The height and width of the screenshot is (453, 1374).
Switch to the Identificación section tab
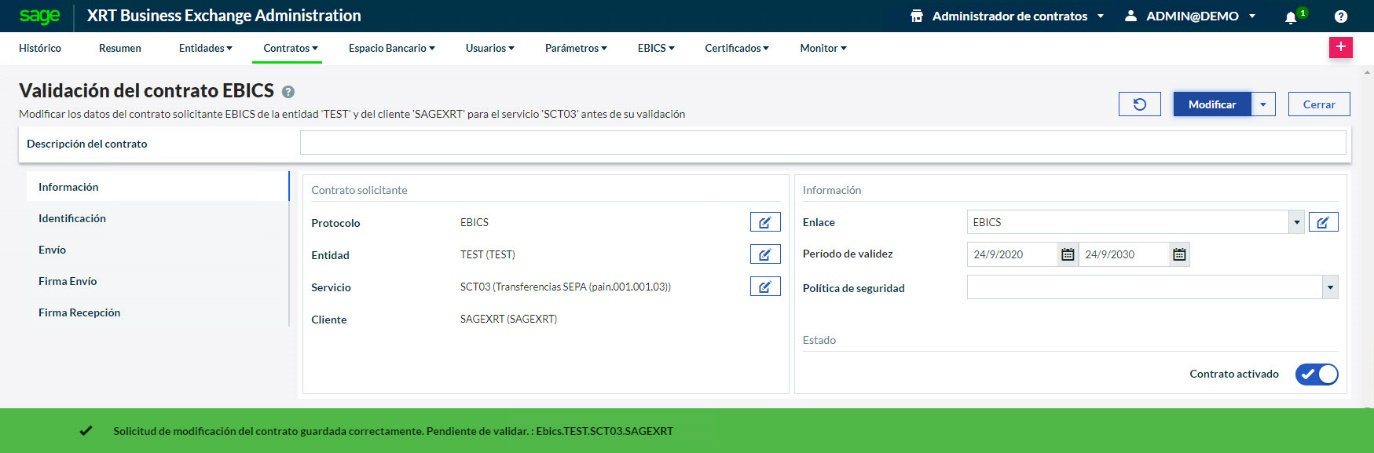coord(72,218)
